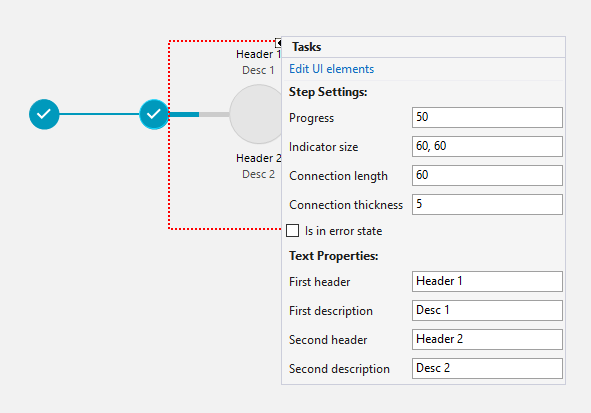Open the 'Edit UI elements' link

[331, 69]
